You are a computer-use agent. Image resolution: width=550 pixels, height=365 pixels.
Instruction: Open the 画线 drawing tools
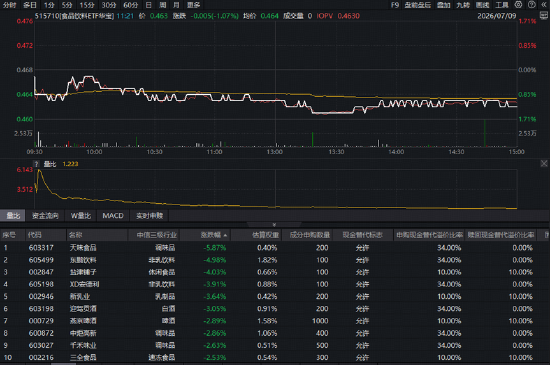click(482, 5)
